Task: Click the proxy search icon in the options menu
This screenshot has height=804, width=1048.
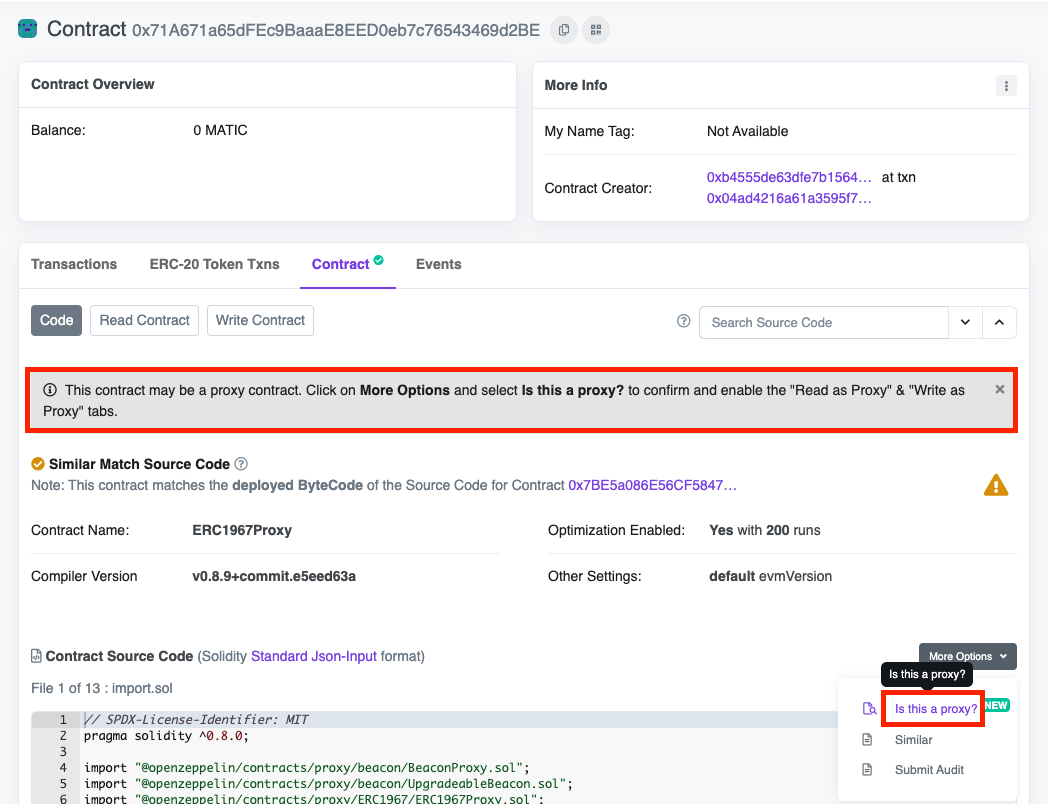Action: click(869, 708)
